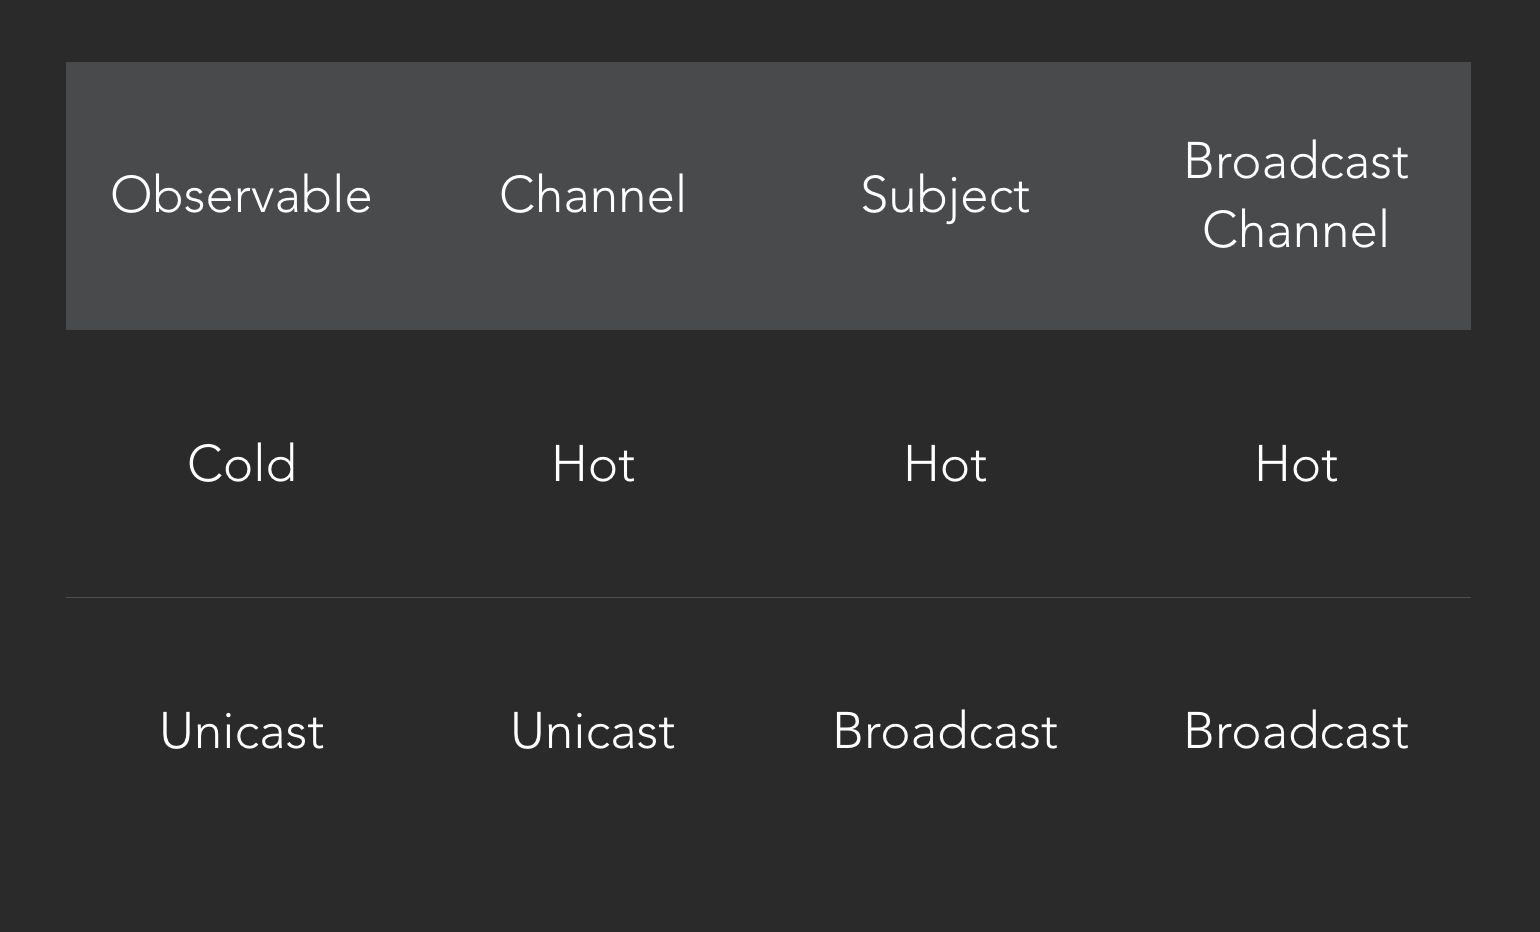The height and width of the screenshot is (932, 1540).
Task: Click the divider line between Hot and Unicast rows
Action: click(x=768, y=597)
